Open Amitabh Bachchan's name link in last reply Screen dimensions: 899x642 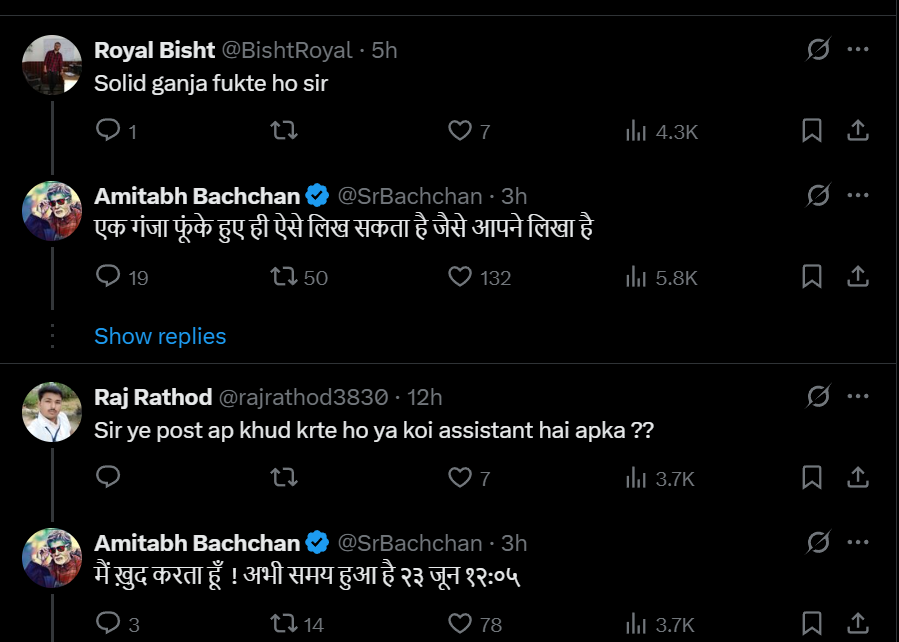(x=197, y=543)
